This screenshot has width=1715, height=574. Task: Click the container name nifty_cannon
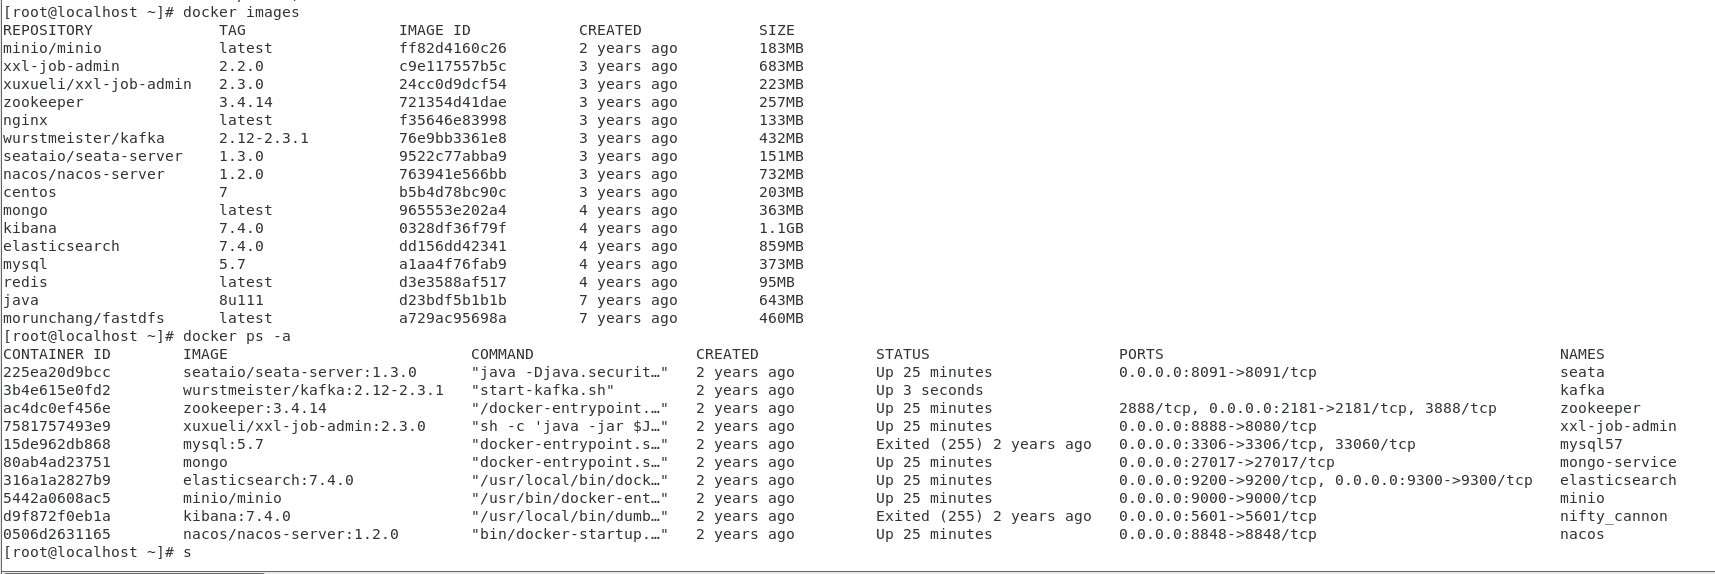(1614, 516)
